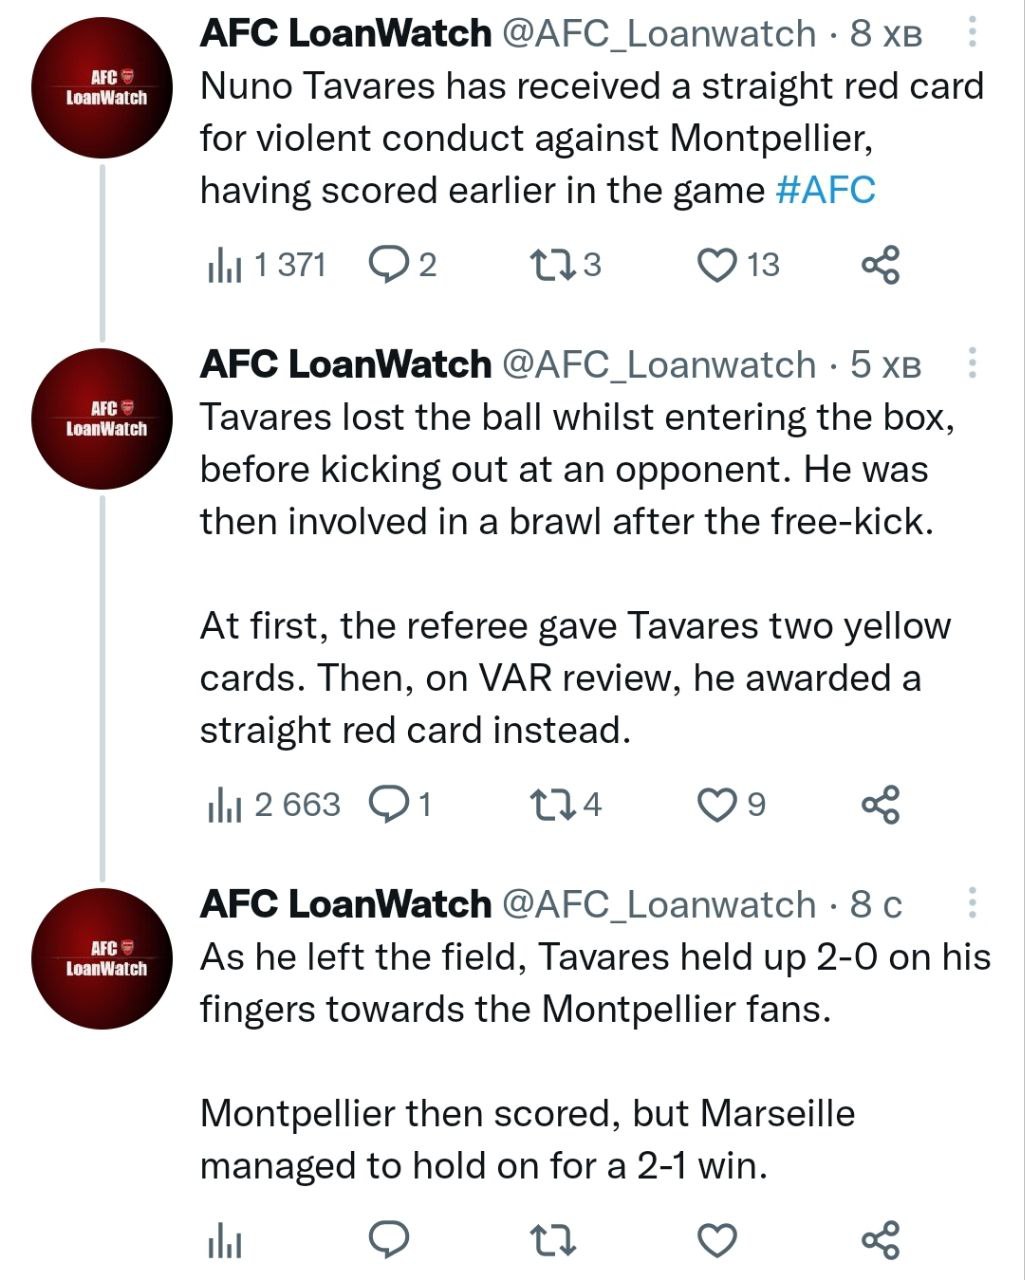Like the latest tweet about Marseille
This screenshot has width=1025, height=1280.
(x=716, y=1241)
